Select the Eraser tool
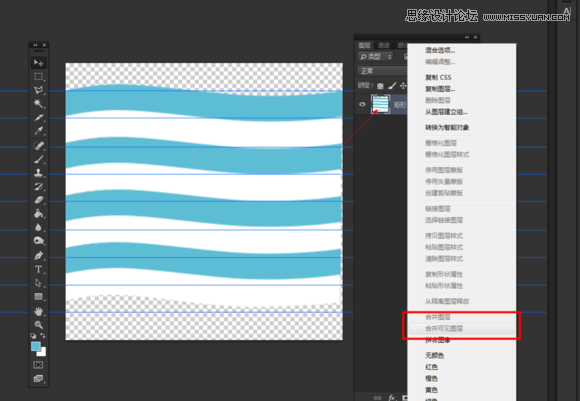 [38, 200]
